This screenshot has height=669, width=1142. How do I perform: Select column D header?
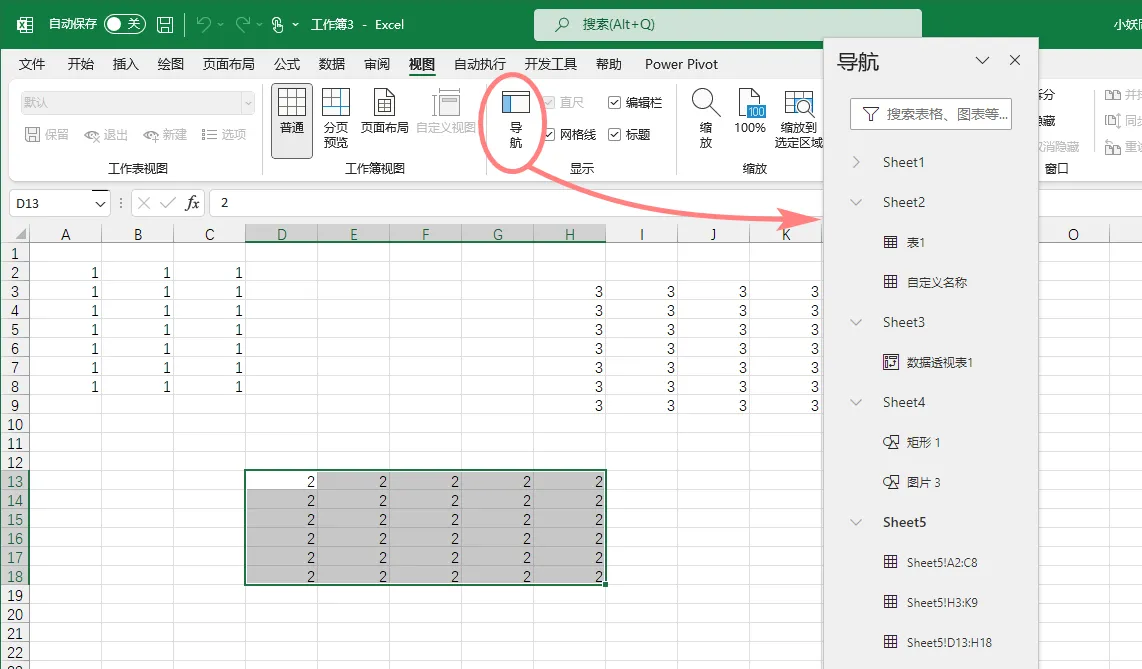pyautogui.click(x=281, y=234)
